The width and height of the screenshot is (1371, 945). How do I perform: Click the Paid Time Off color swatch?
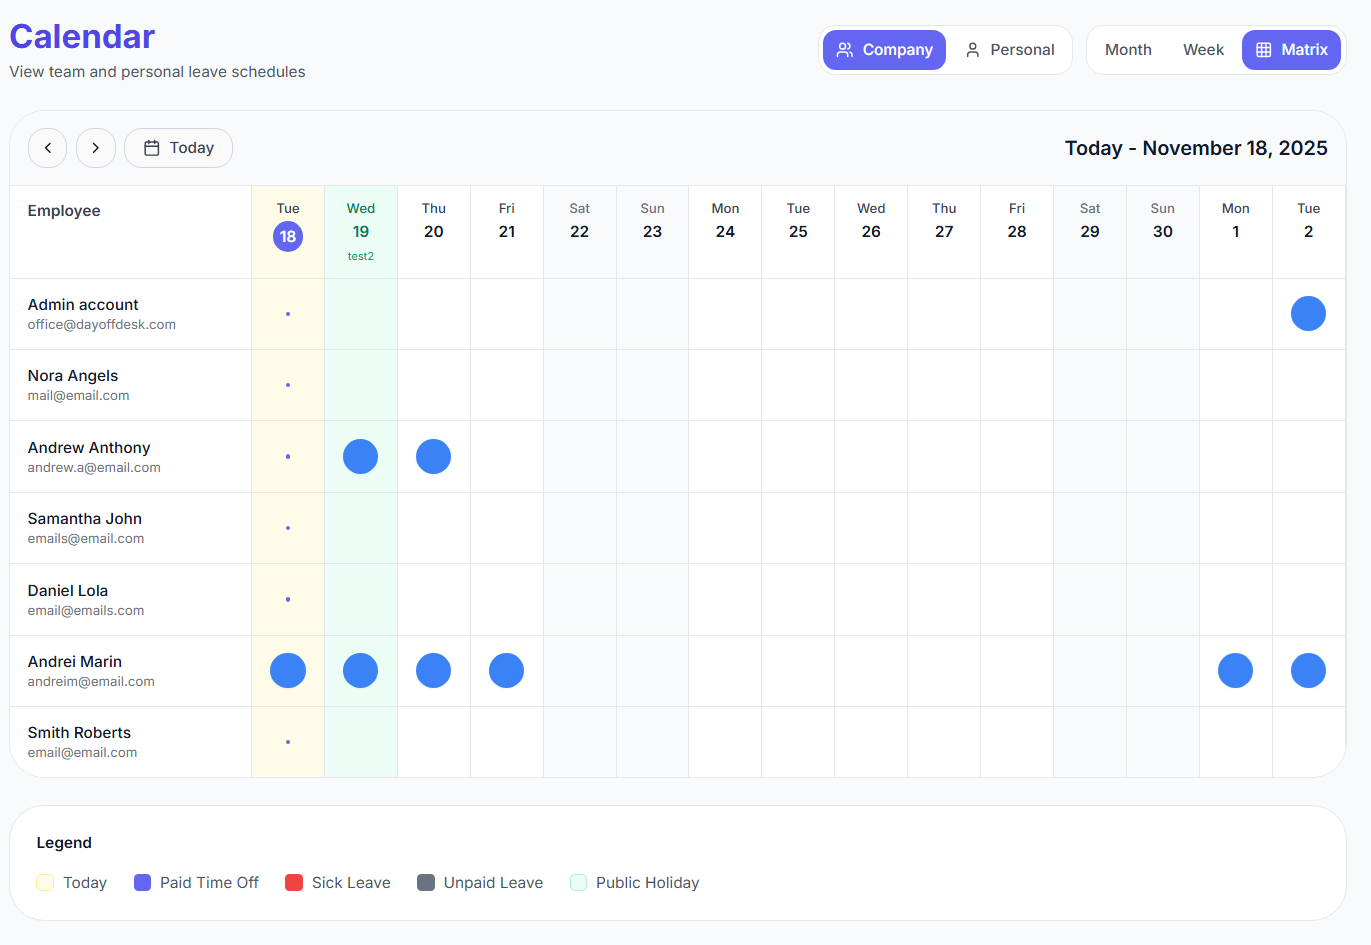pos(141,882)
